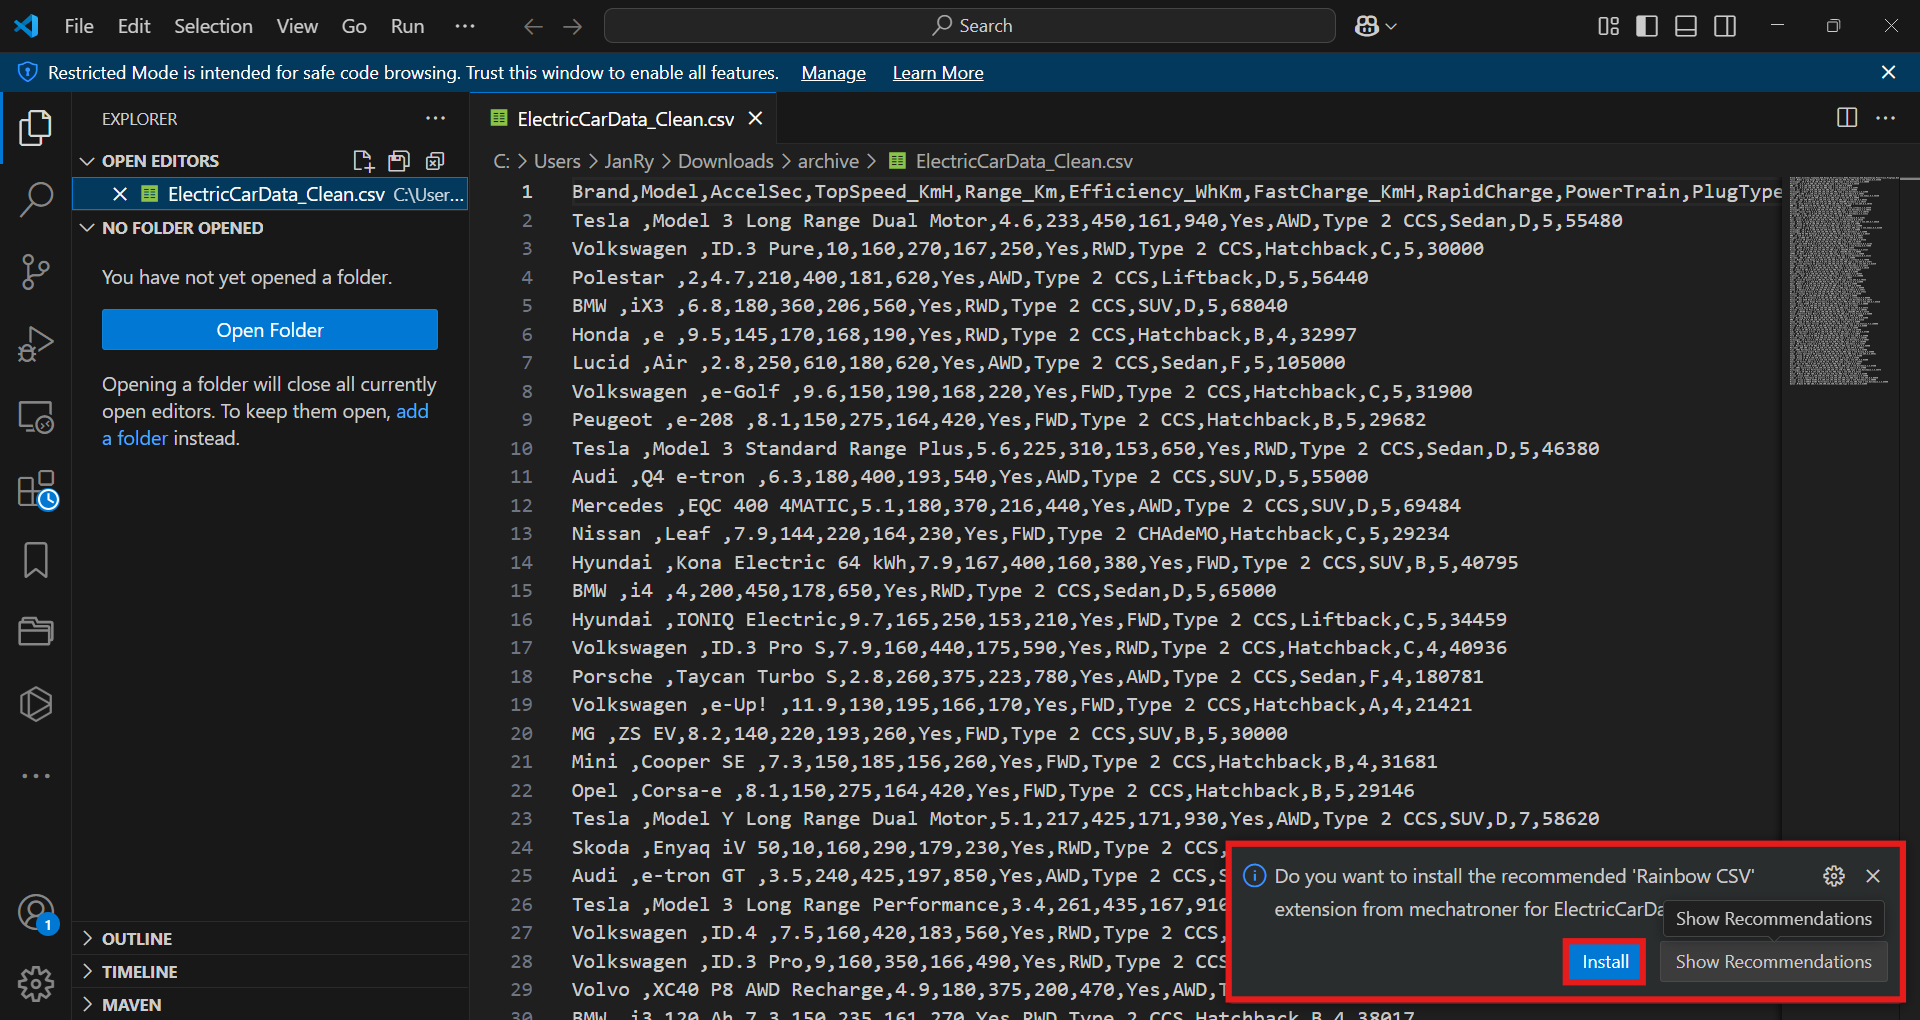1920x1020 pixels.
Task: Click Show Recommendations button in the notification
Action: pos(1773,962)
